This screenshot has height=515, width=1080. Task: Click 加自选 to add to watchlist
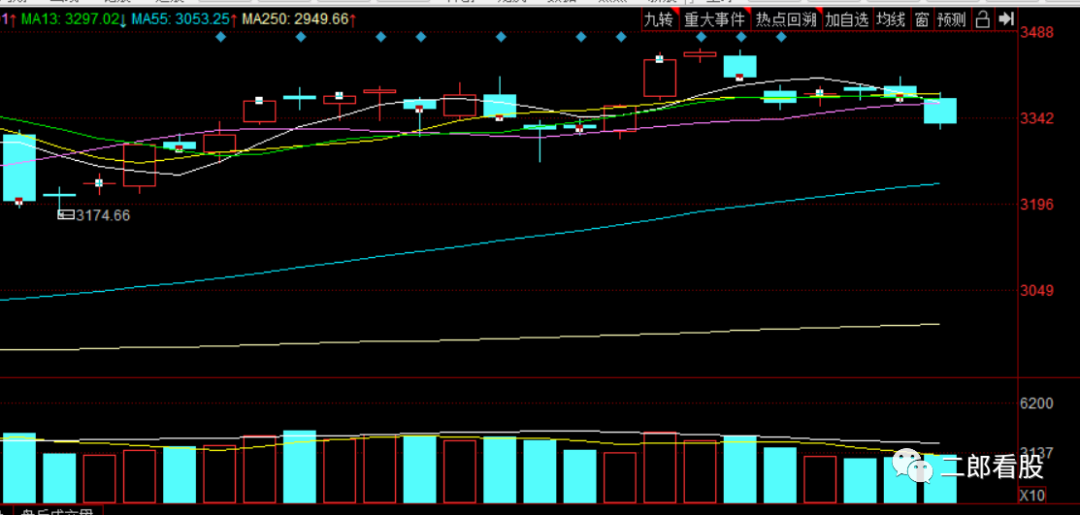847,19
